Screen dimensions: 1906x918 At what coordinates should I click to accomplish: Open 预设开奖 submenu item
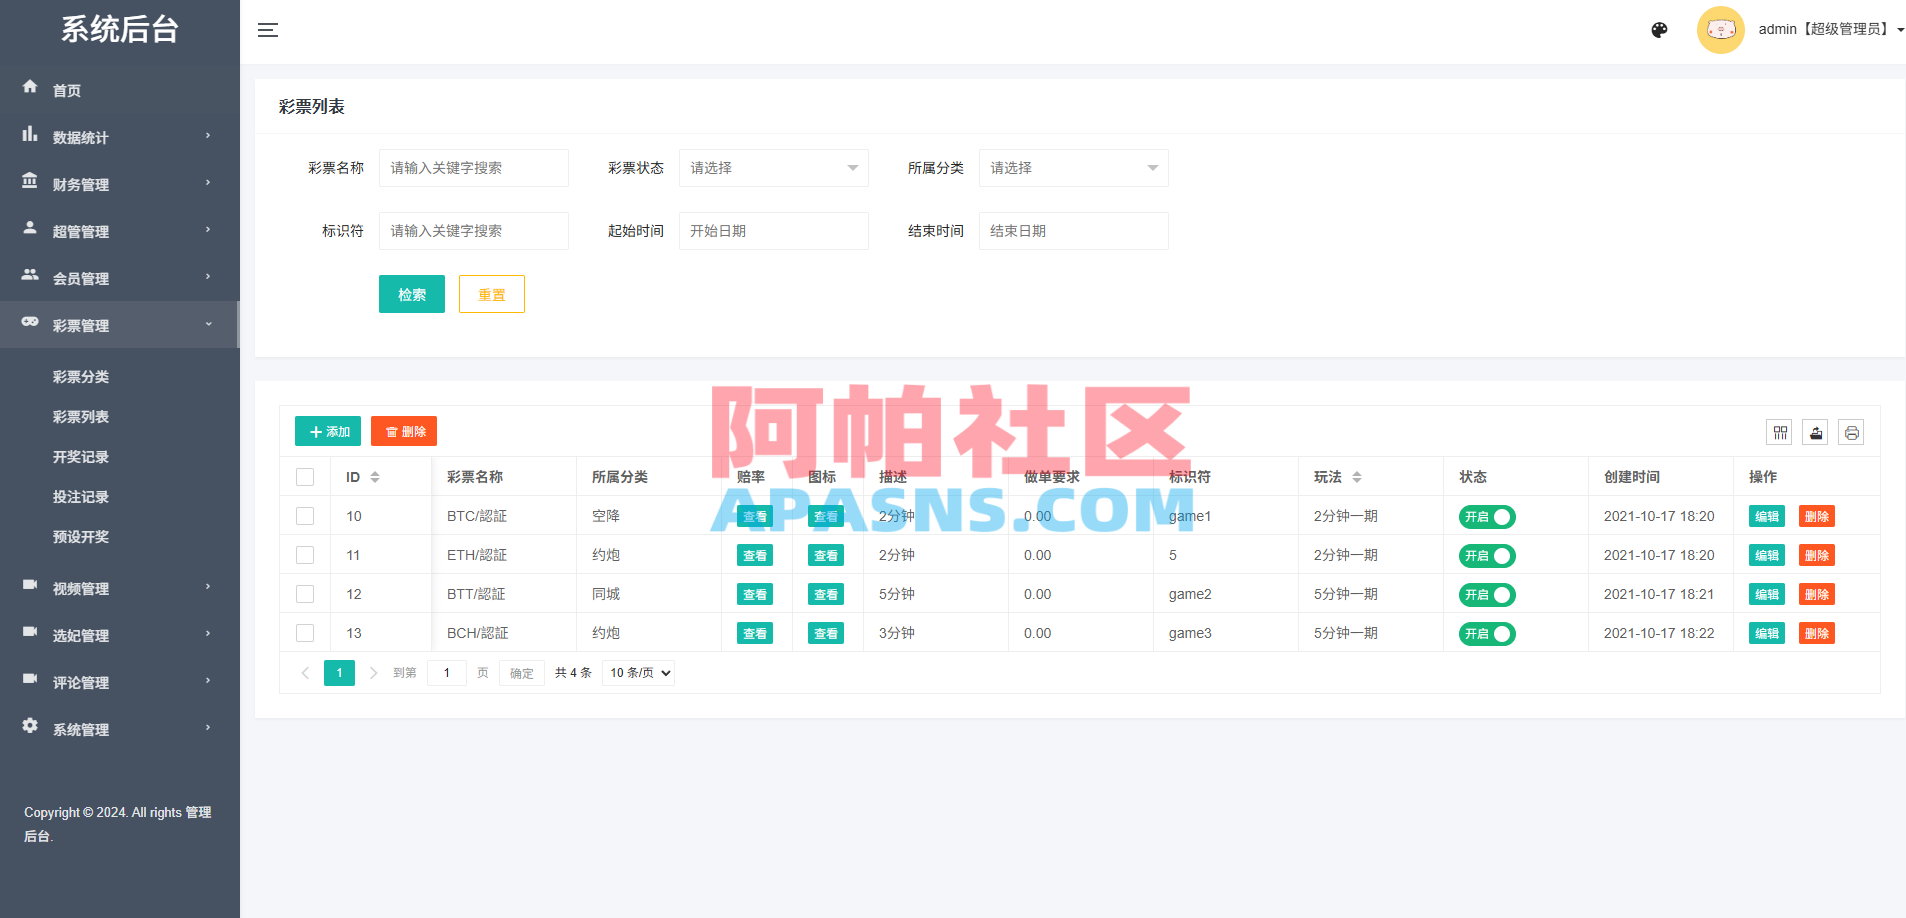tap(81, 537)
